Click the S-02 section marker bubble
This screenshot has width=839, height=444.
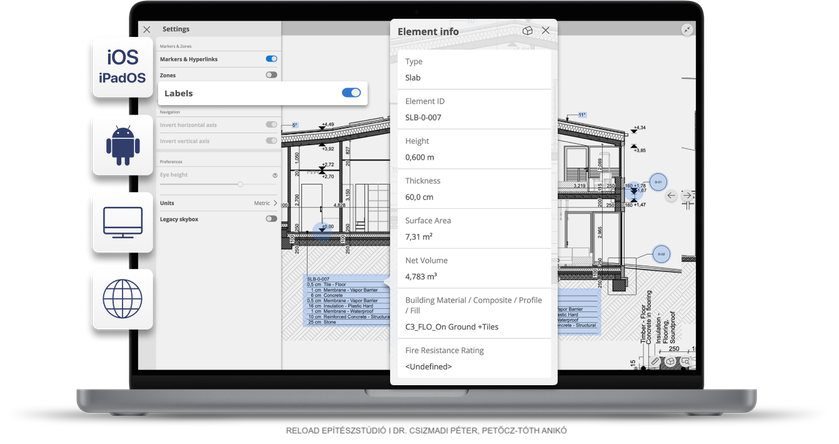tap(661, 254)
